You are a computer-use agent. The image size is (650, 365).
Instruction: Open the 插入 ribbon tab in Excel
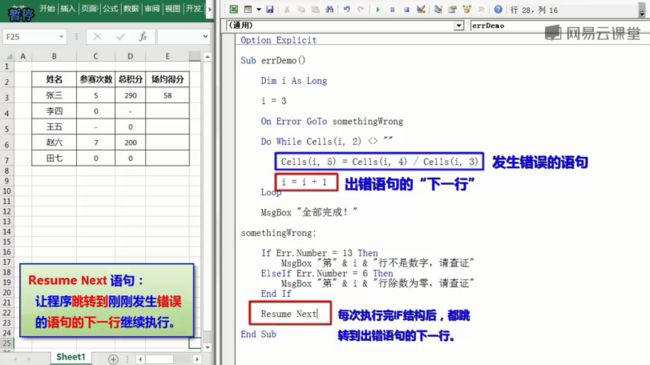pos(68,8)
